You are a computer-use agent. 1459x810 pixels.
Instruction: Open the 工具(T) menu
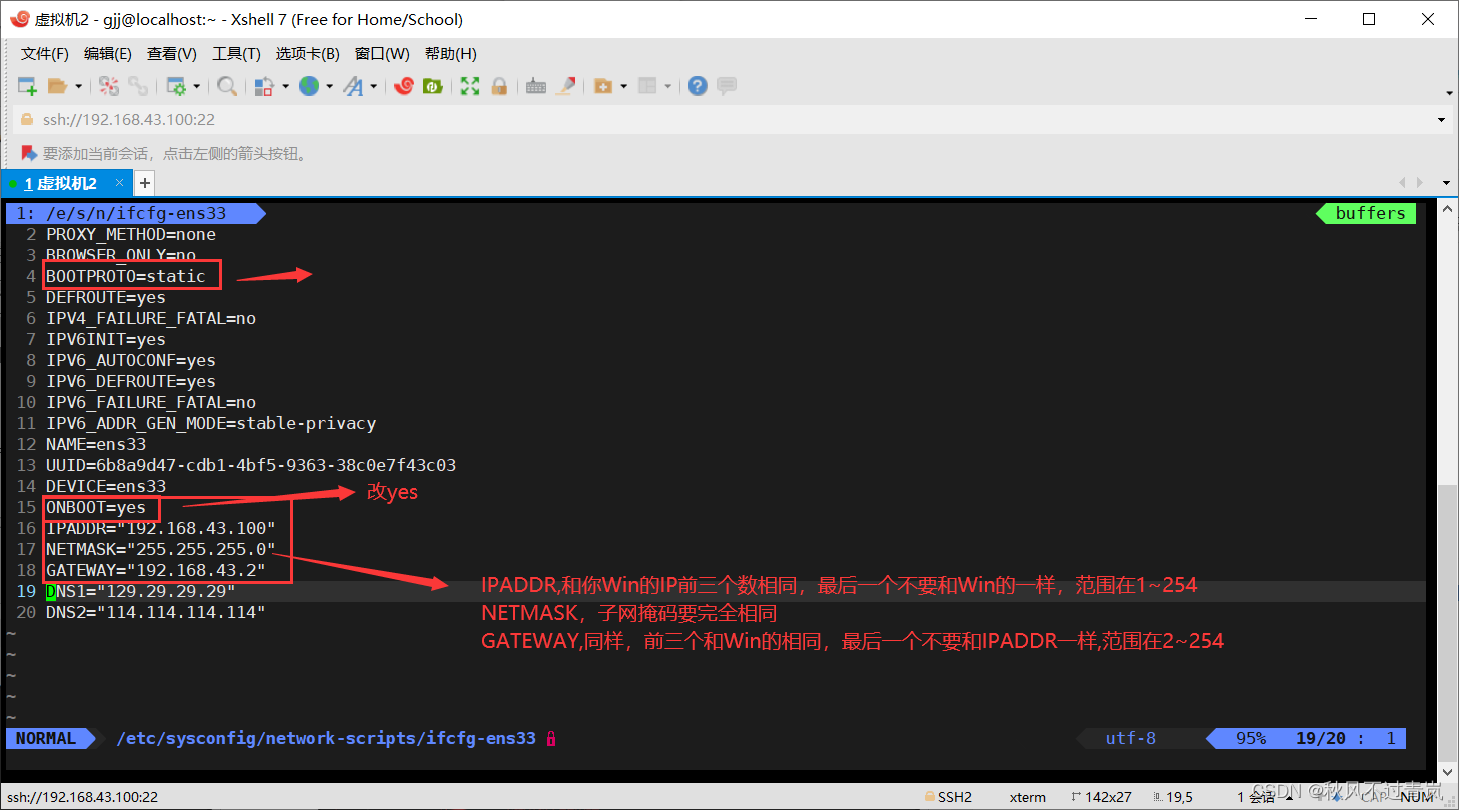click(236, 53)
